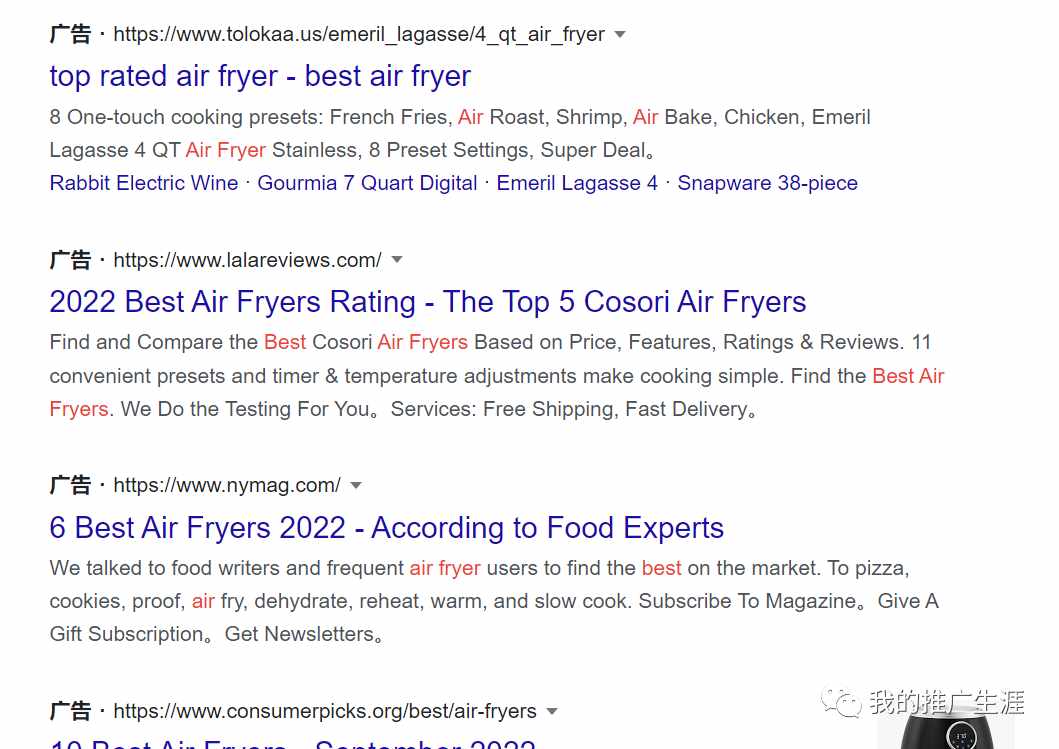Click the 'cookies, proof, air fry, dehydrate' description line

(494, 601)
